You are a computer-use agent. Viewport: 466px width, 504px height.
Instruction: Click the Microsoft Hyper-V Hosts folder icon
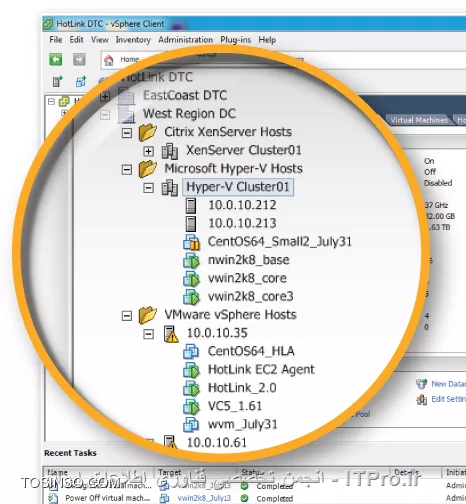tap(148, 169)
